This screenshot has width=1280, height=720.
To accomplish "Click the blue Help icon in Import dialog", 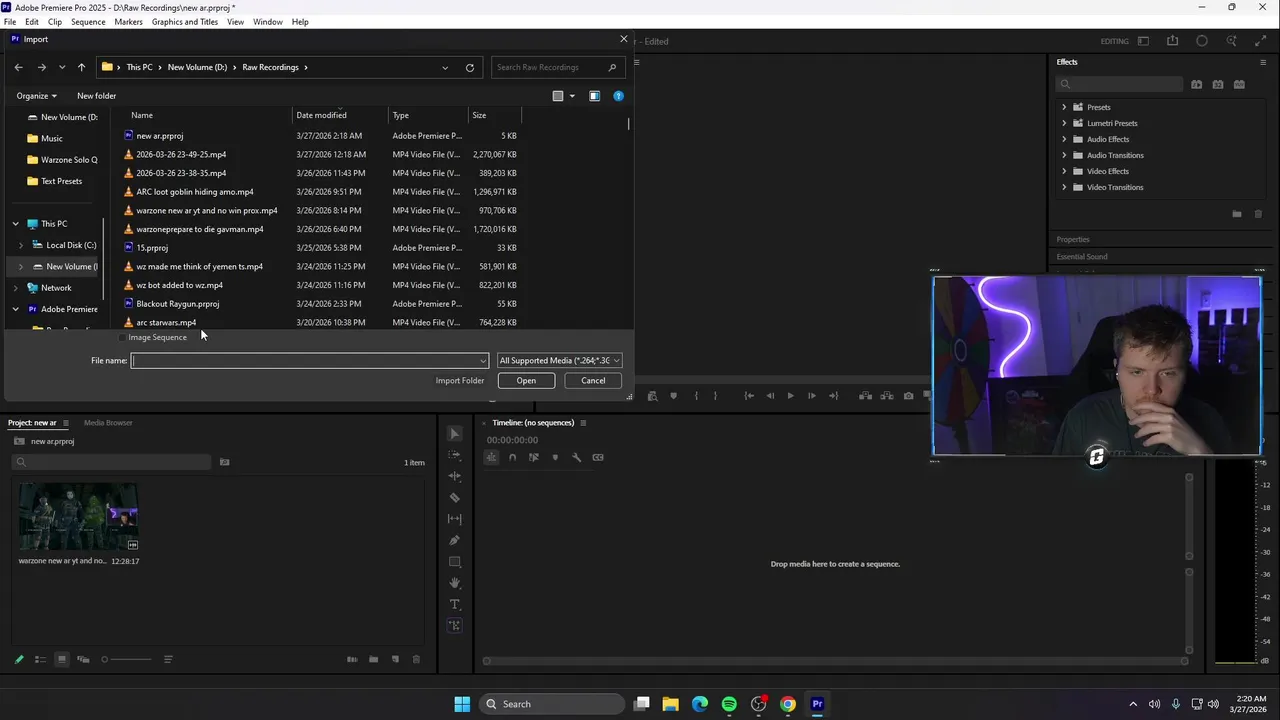I will click(x=618, y=96).
